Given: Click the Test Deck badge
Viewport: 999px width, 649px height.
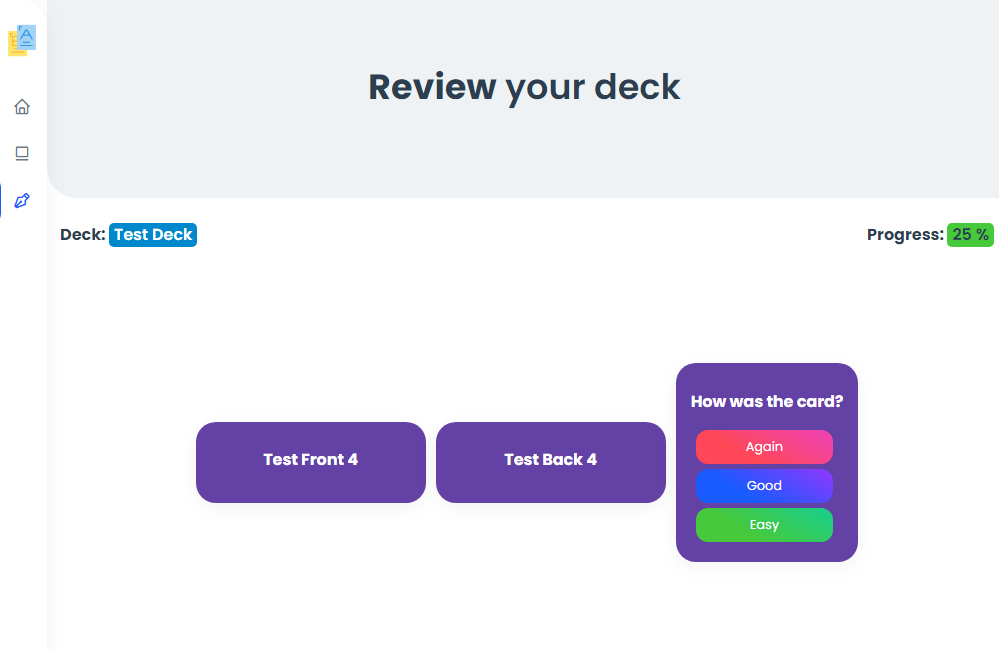Looking at the screenshot, I should tap(152, 234).
